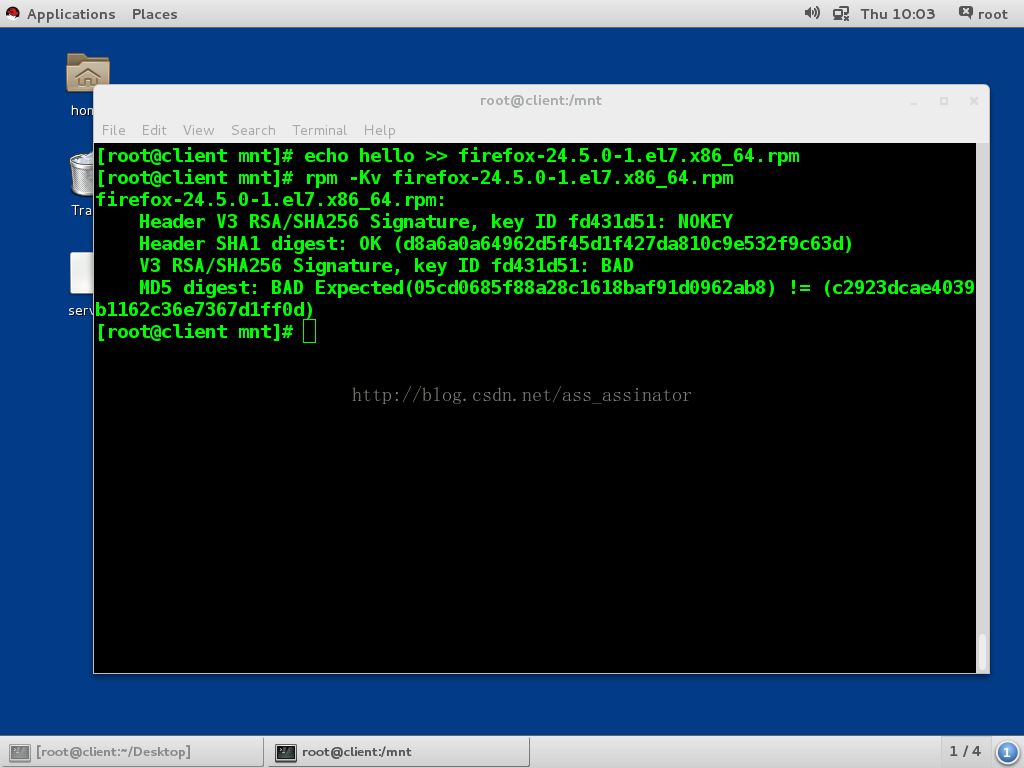Open the volume speaker icon in the top panel
Viewport: 1024px width, 768px height.
812,13
